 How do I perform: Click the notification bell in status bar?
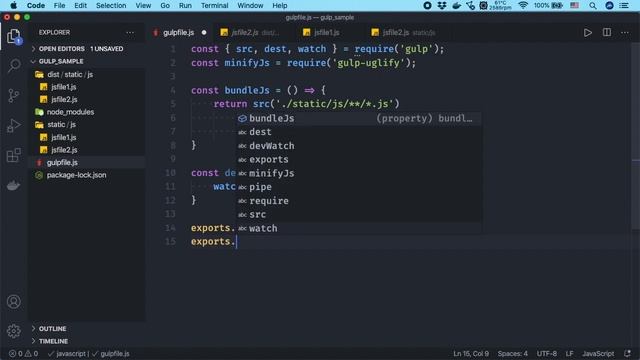627,354
